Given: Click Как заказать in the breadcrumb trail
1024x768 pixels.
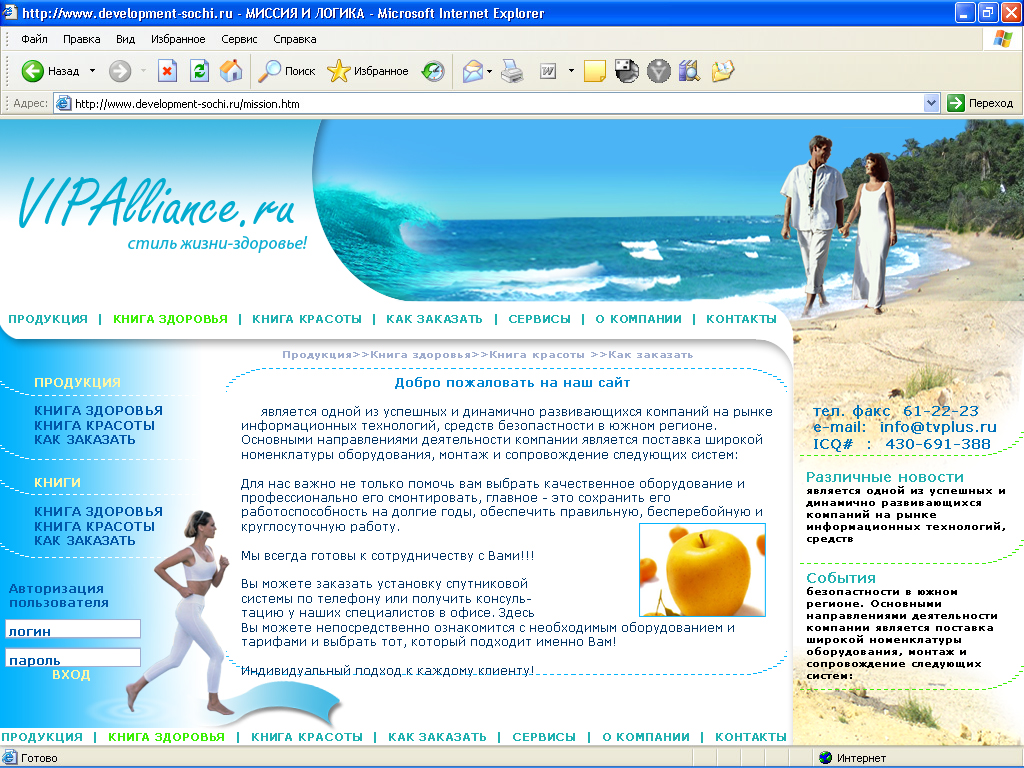Looking at the screenshot, I should click(650, 355).
